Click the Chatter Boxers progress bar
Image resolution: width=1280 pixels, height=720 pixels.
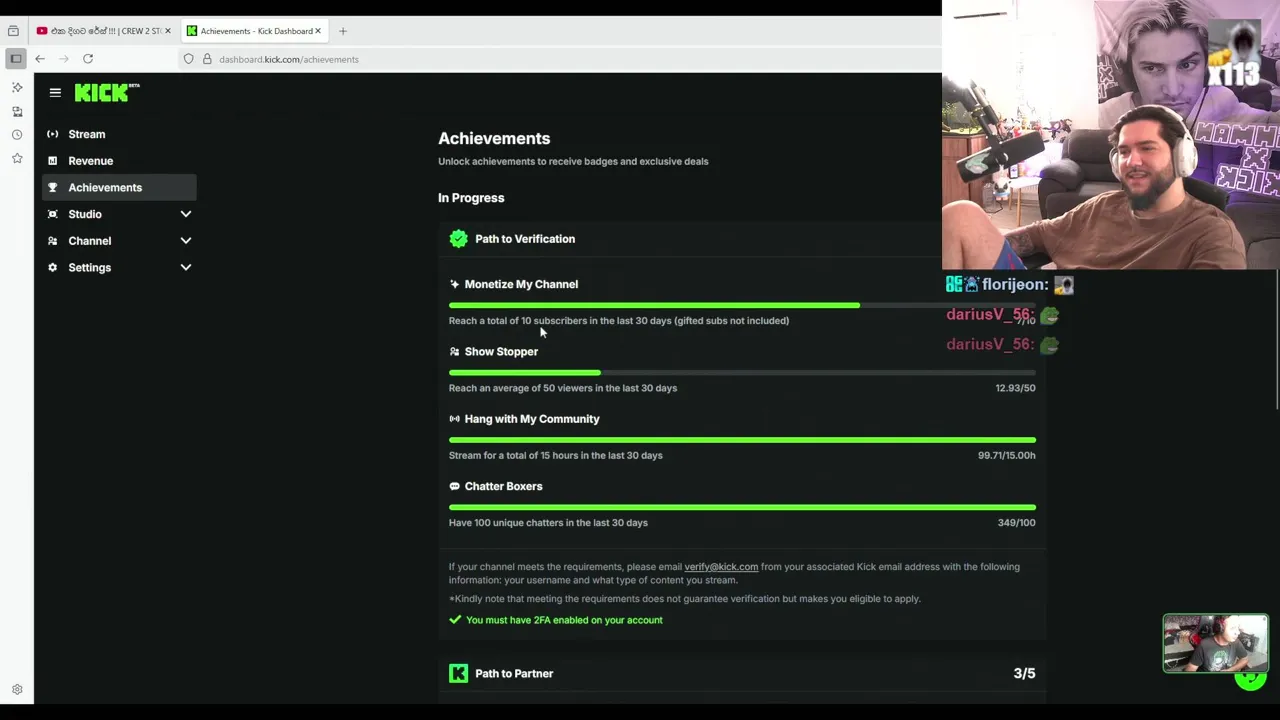coord(742,507)
